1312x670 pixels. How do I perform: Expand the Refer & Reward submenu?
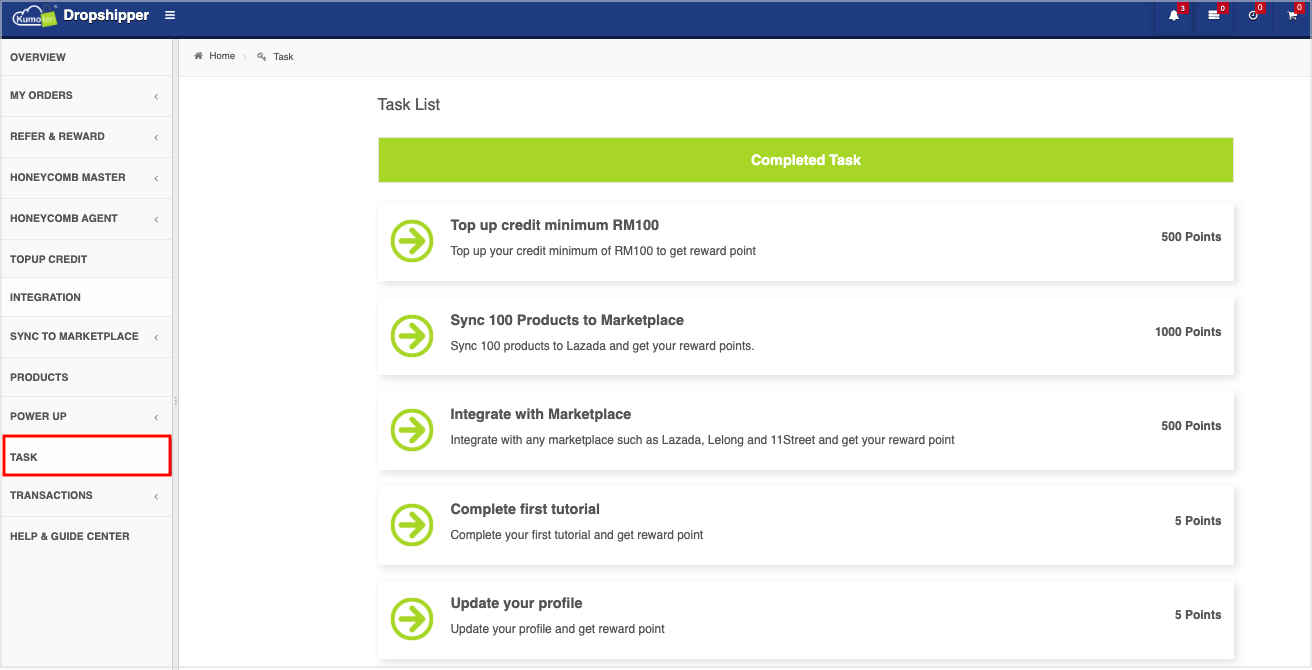[86, 137]
